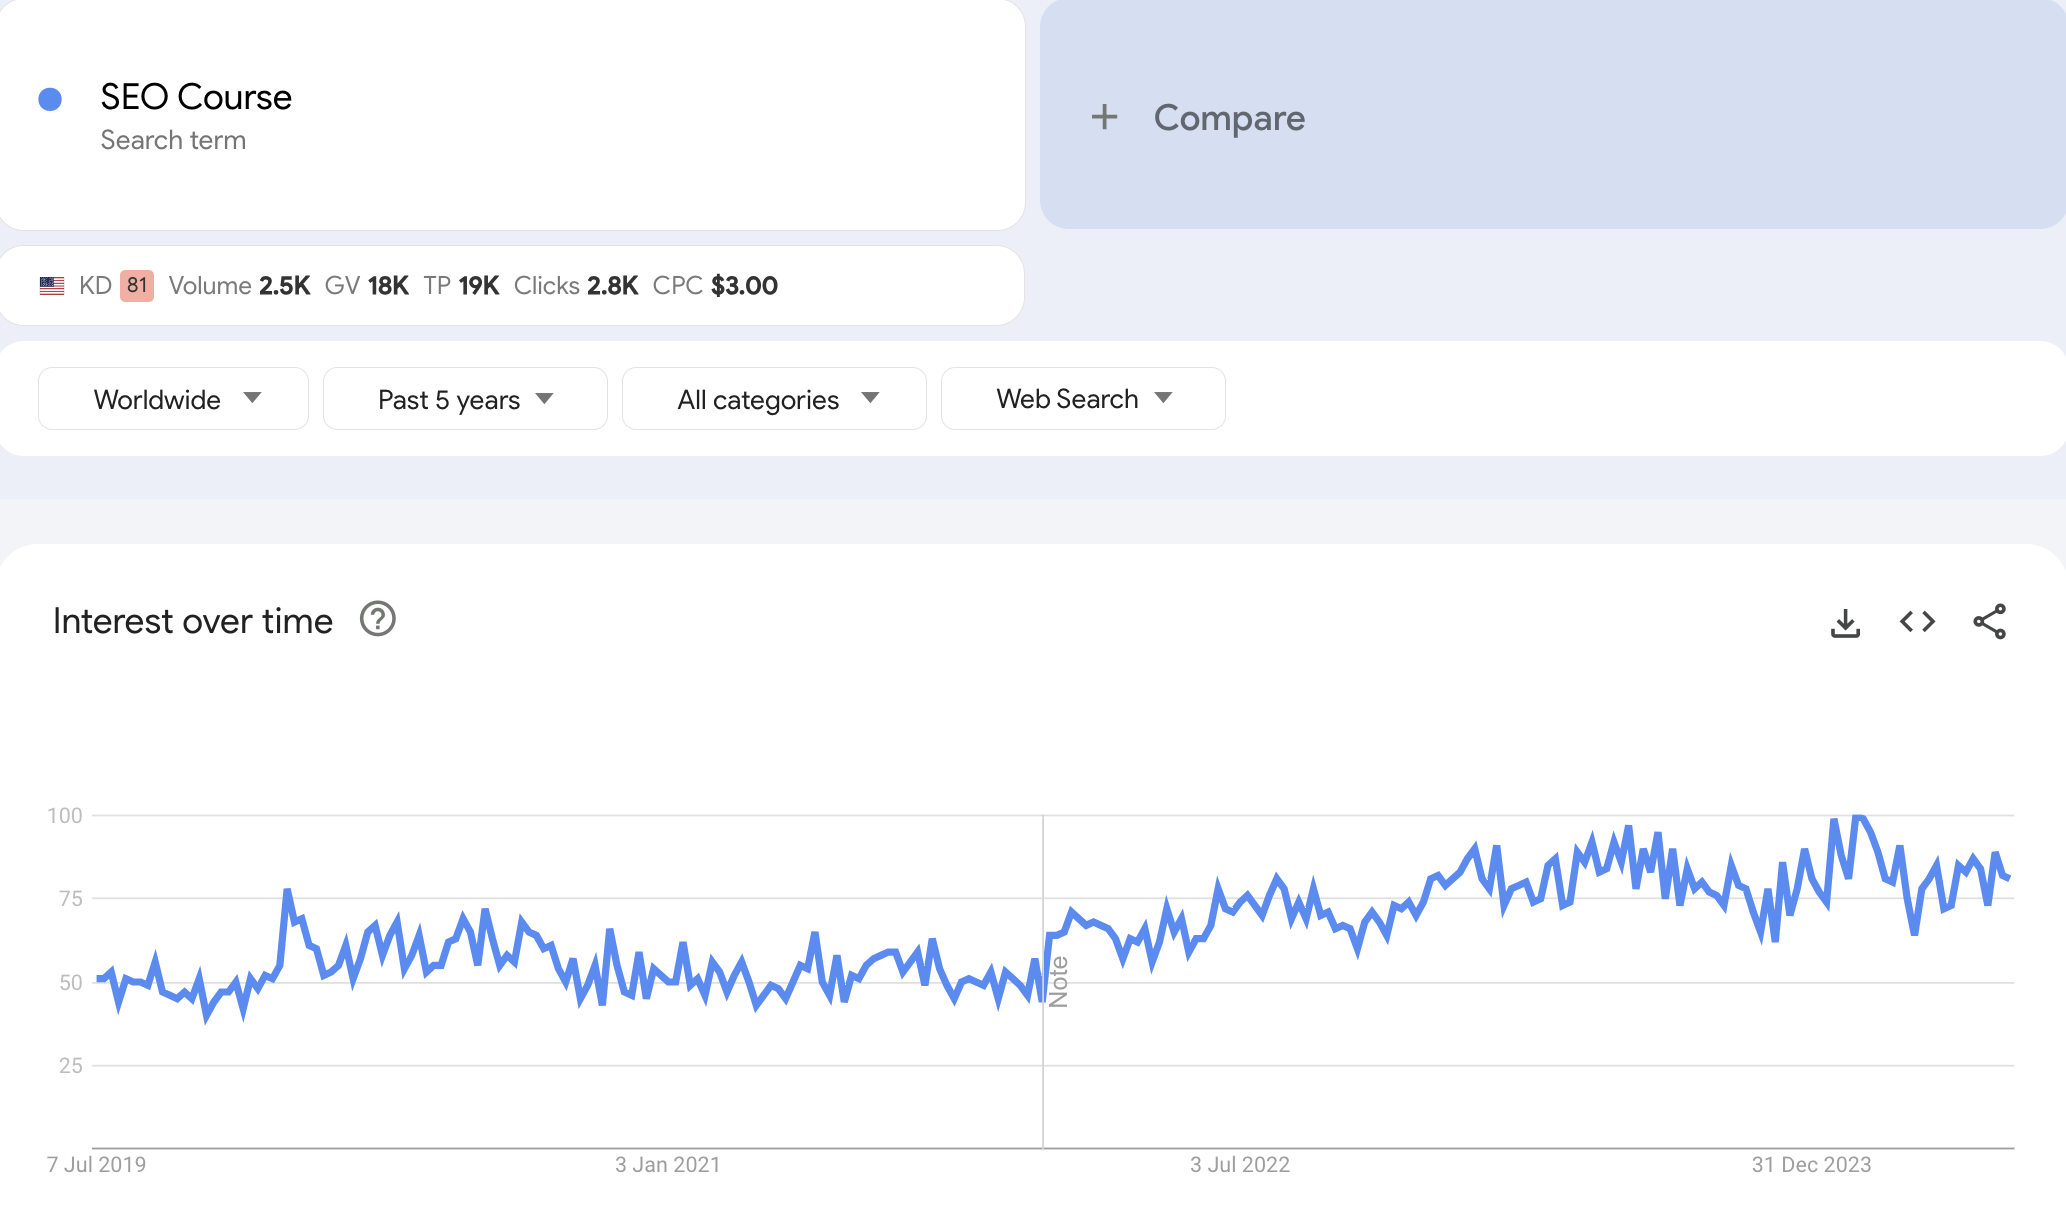Click the Compare button
The image size is (2066, 1216).
pyautogui.click(x=1229, y=118)
